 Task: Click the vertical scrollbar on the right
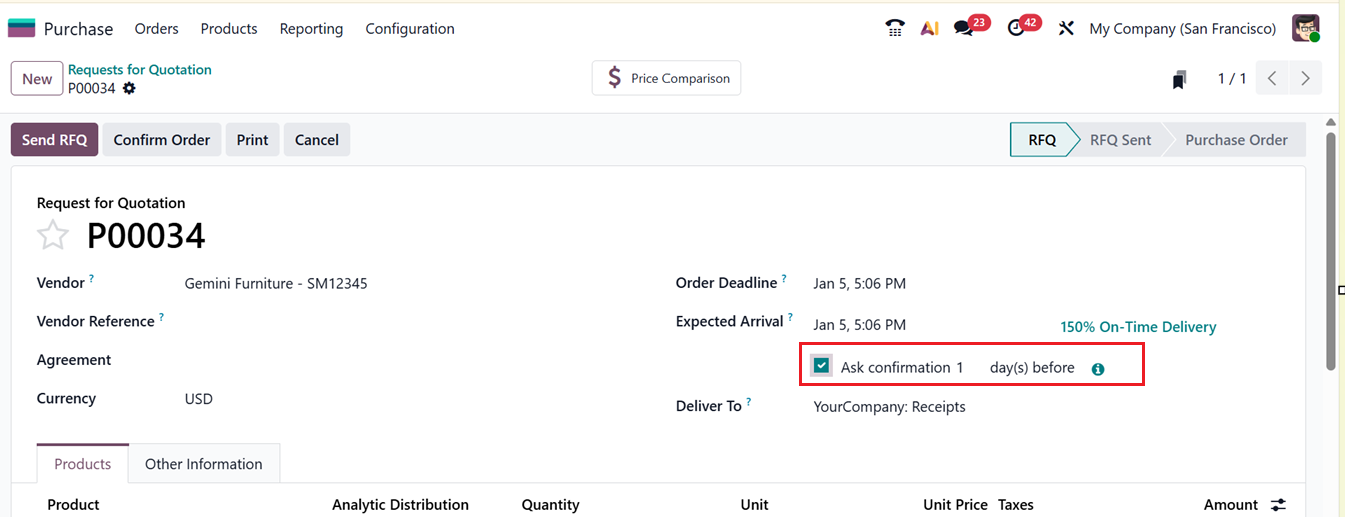[1331, 250]
